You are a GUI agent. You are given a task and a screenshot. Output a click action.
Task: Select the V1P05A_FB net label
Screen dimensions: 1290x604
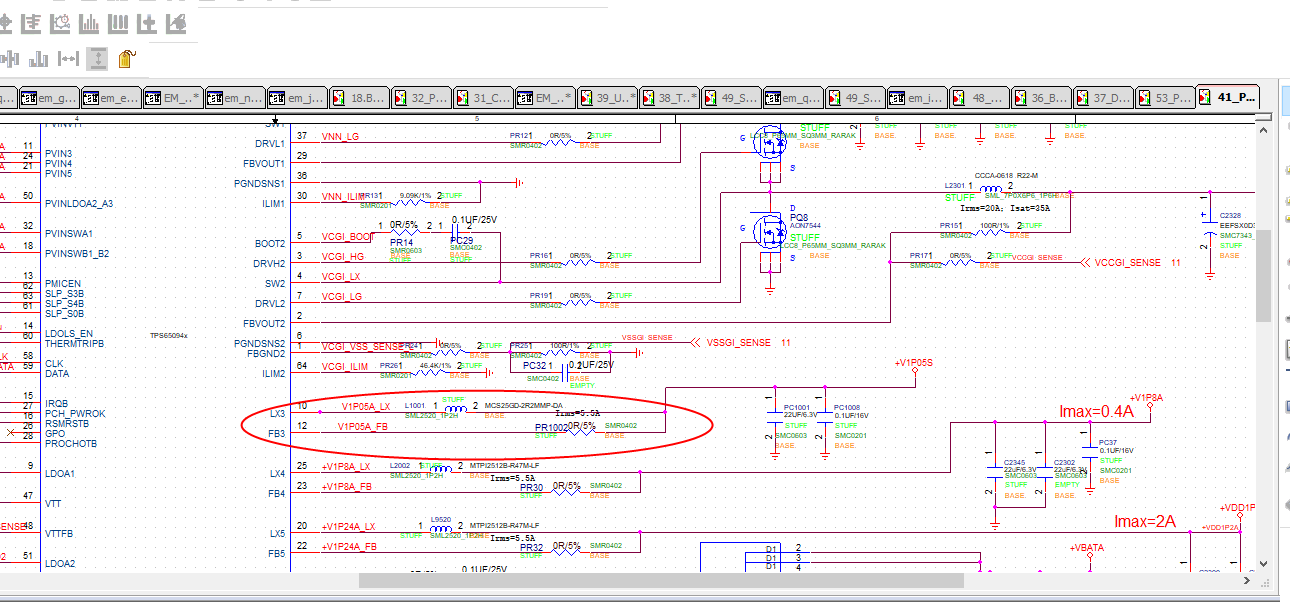pyautogui.click(x=364, y=427)
